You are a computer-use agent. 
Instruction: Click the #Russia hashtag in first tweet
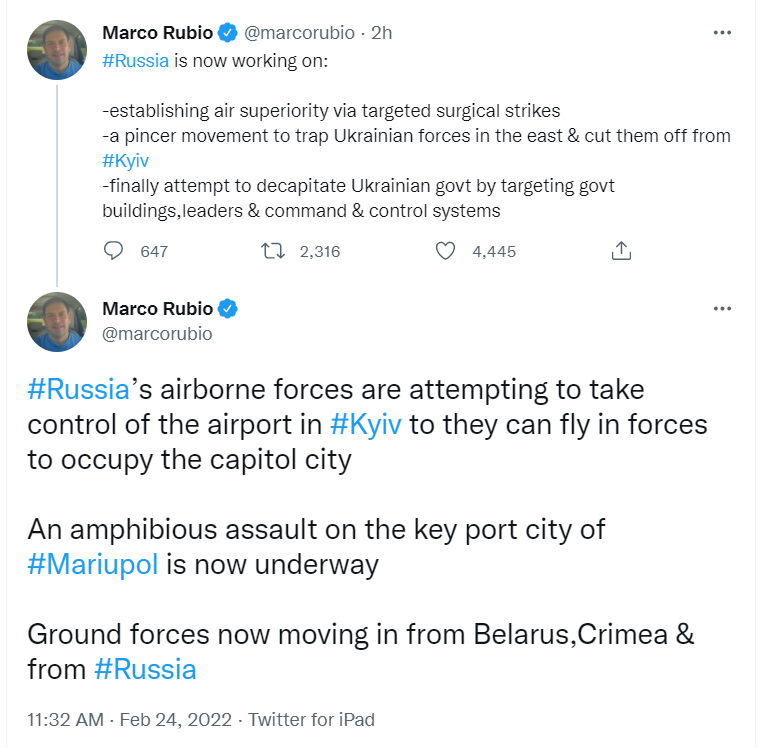coord(135,59)
